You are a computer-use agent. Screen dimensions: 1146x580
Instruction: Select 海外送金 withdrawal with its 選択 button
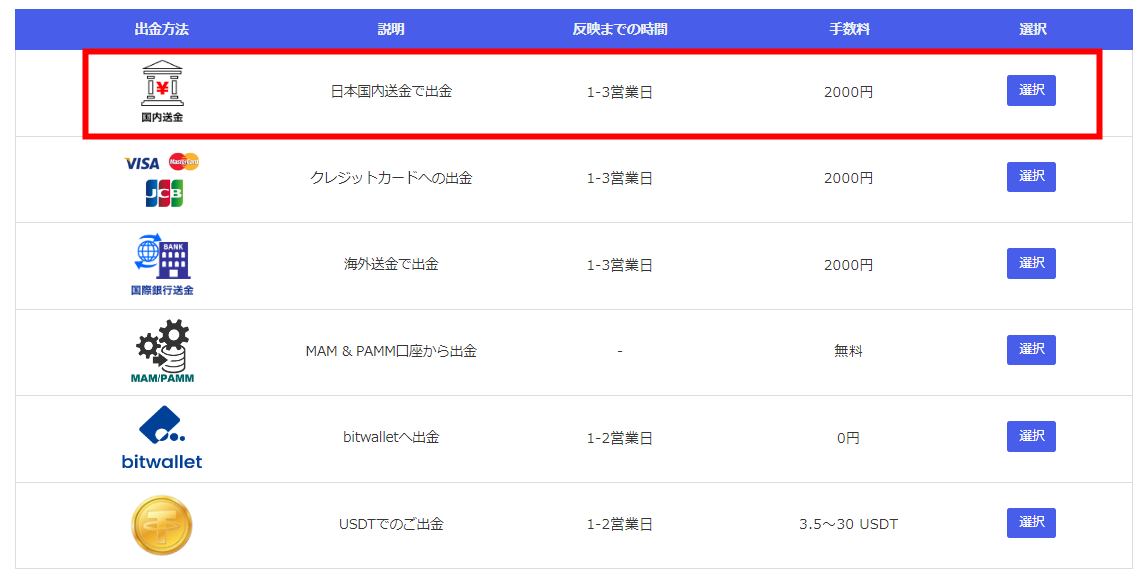click(x=1031, y=264)
